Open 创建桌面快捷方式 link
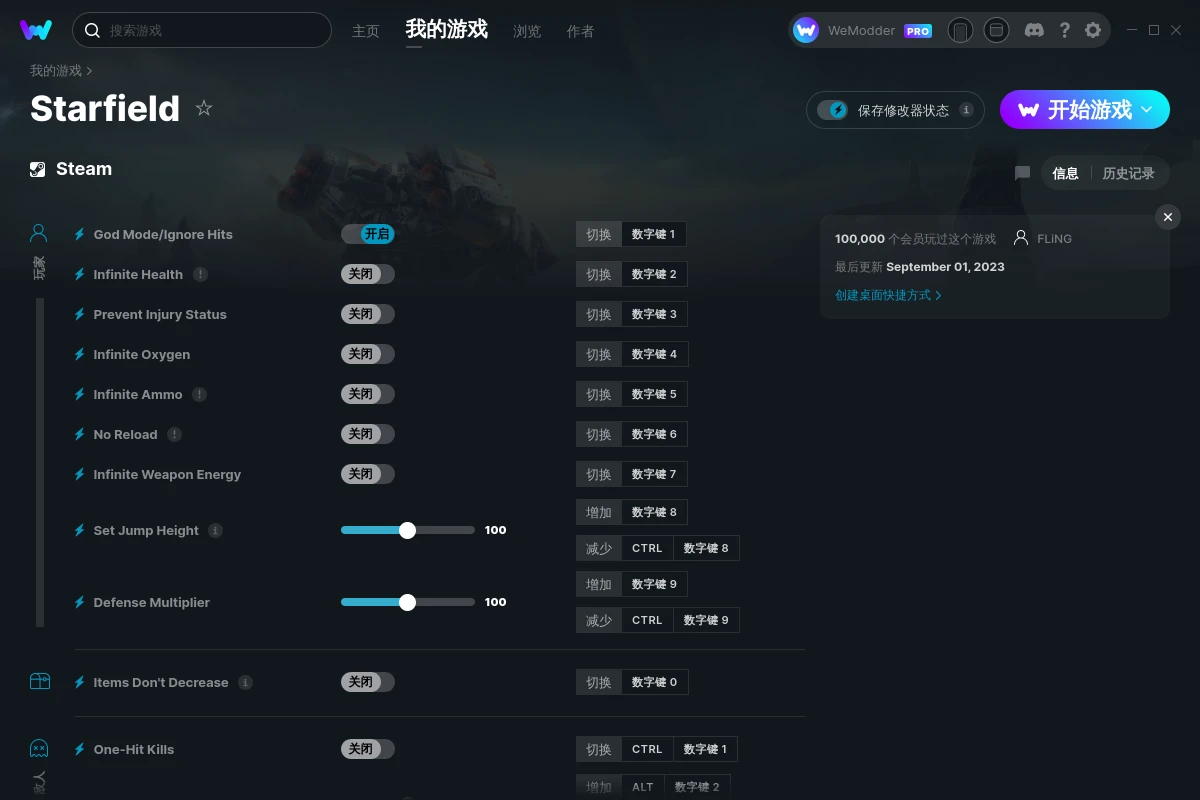 pyautogui.click(x=888, y=295)
